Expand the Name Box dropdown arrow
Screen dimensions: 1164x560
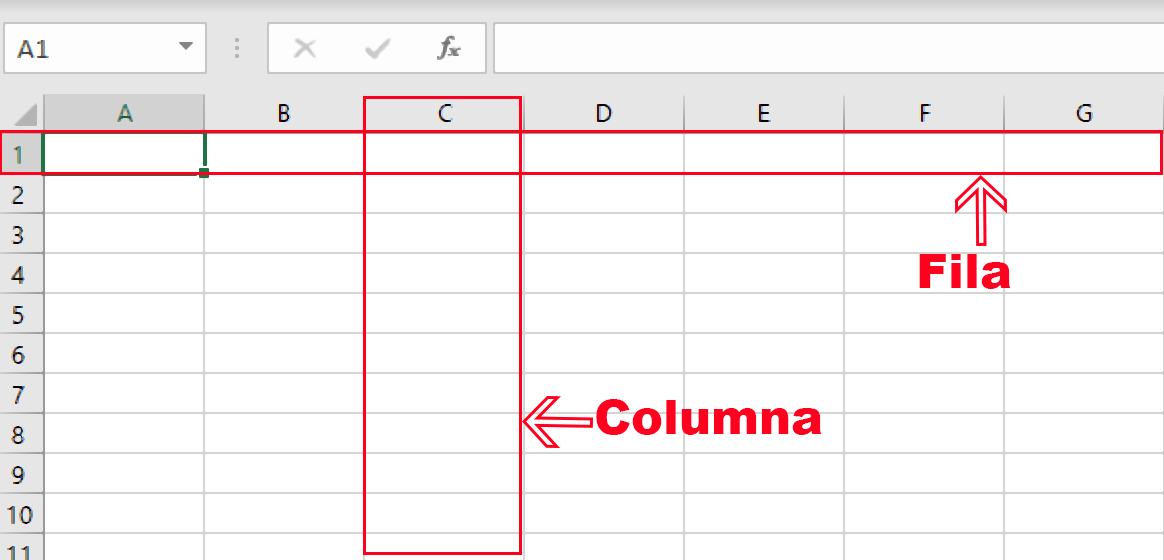click(185, 48)
